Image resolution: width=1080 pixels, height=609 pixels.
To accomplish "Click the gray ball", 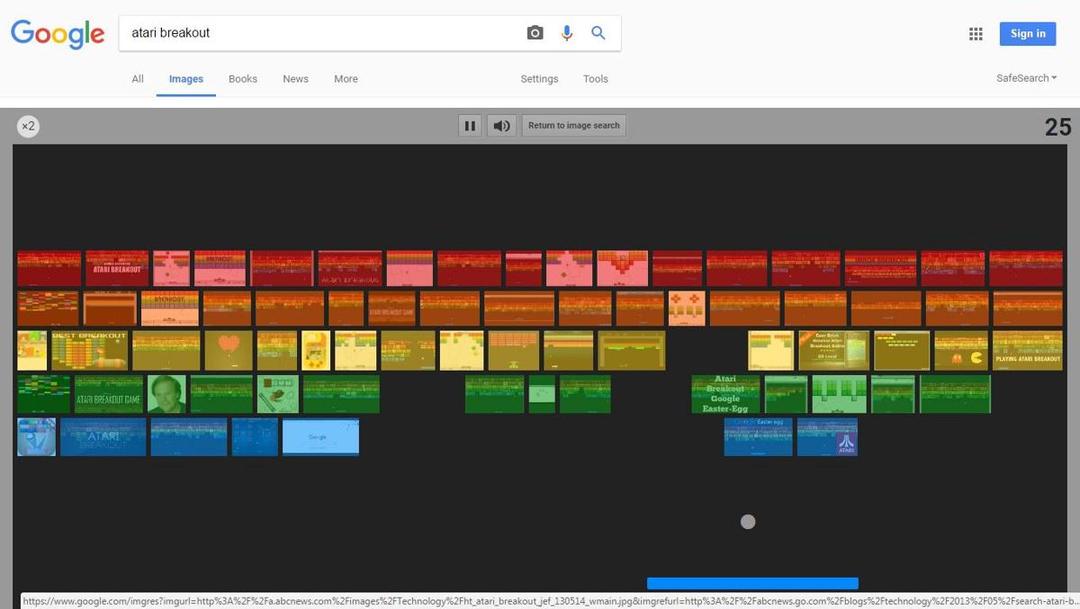I will [x=747, y=522].
